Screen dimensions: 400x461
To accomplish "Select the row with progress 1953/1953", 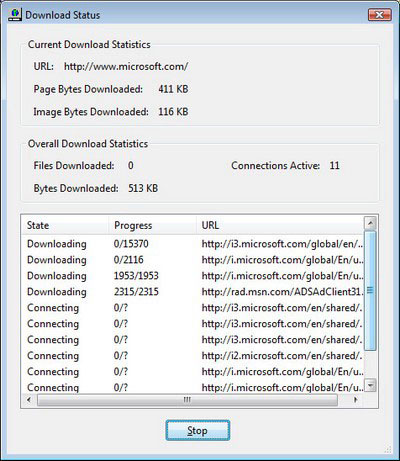I will click(193, 276).
